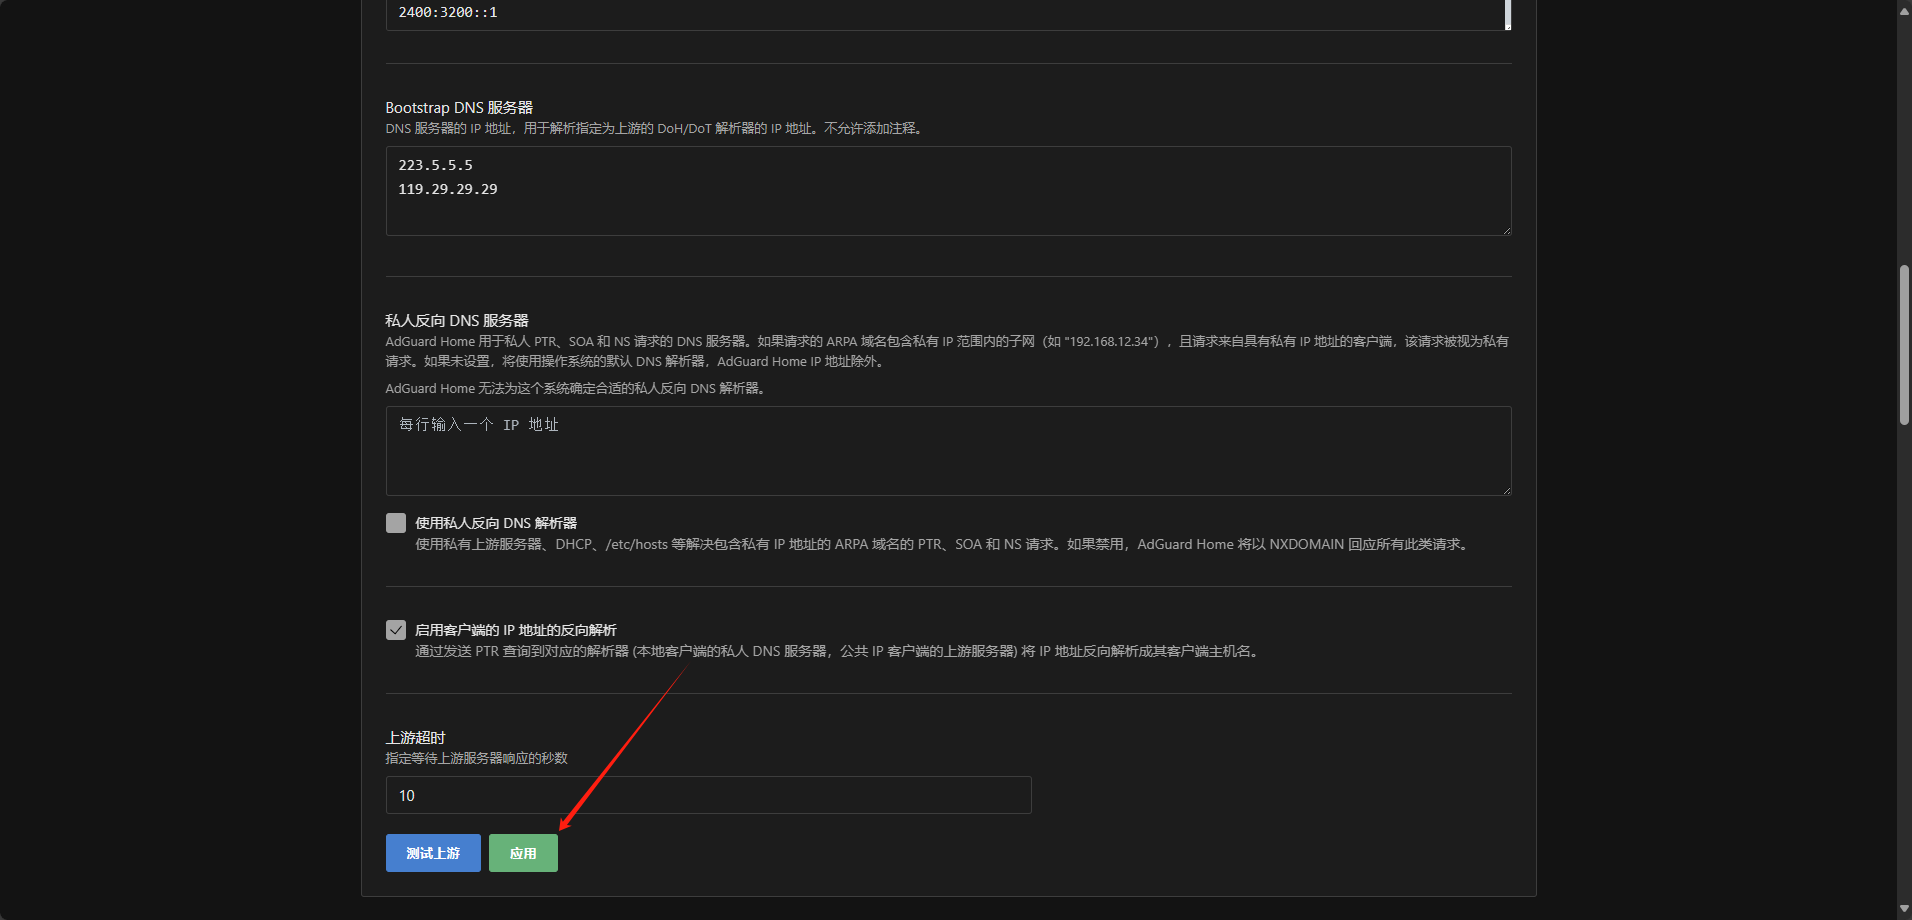The height and width of the screenshot is (920, 1912).
Task: Click the page scrollbar down arrow
Action: [x=1904, y=909]
